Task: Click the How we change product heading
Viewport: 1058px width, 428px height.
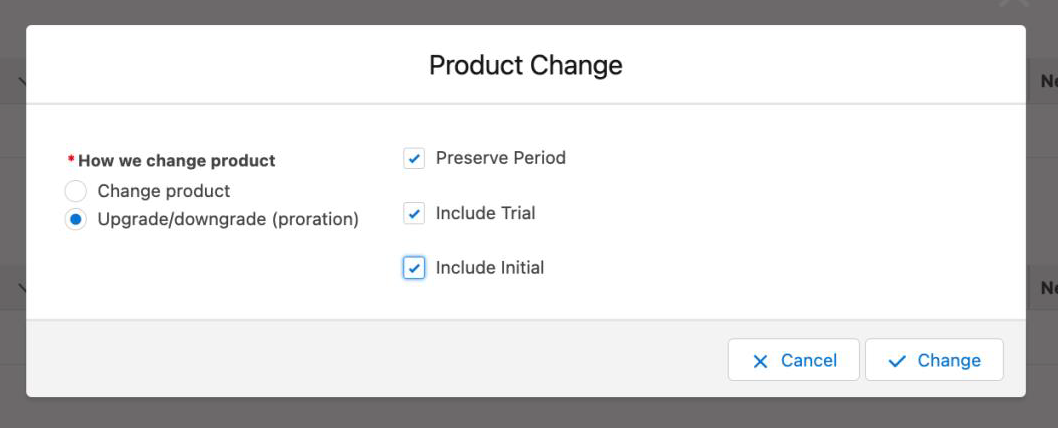Action: click(x=176, y=160)
